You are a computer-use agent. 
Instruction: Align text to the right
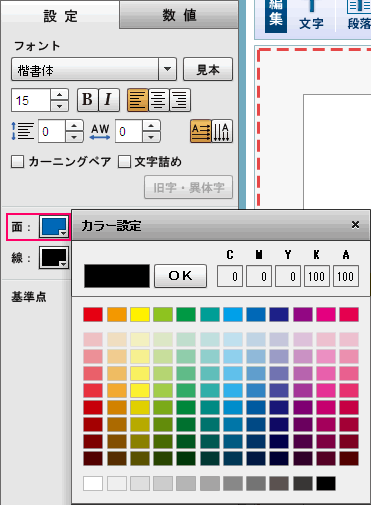(x=180, y=100)
